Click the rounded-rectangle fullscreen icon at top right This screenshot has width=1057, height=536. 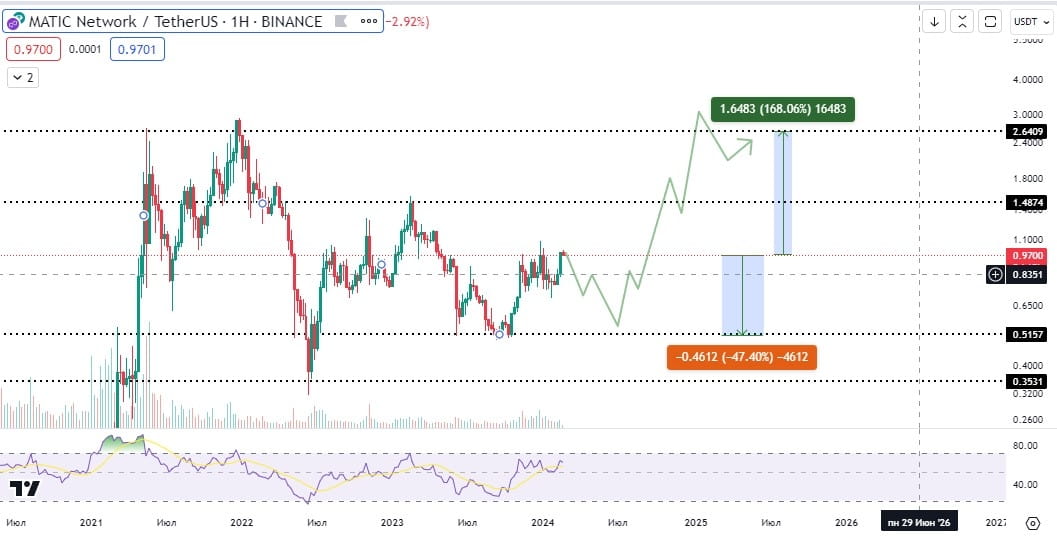point(990,22)
